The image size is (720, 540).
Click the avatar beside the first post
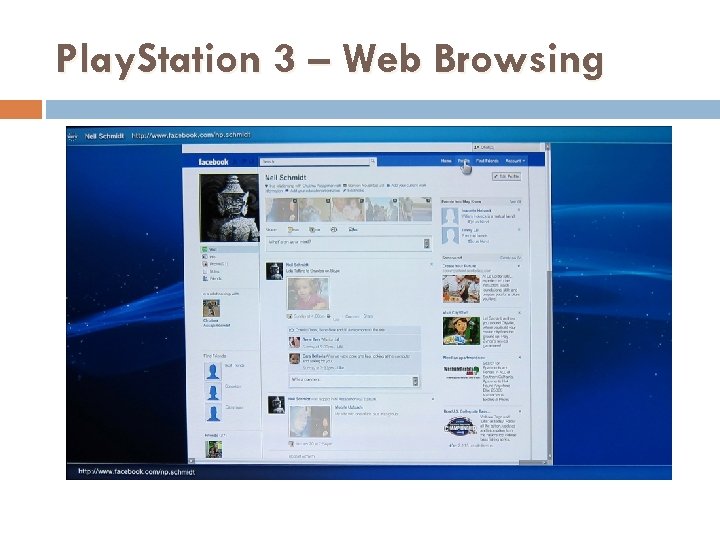click(274, 271)
